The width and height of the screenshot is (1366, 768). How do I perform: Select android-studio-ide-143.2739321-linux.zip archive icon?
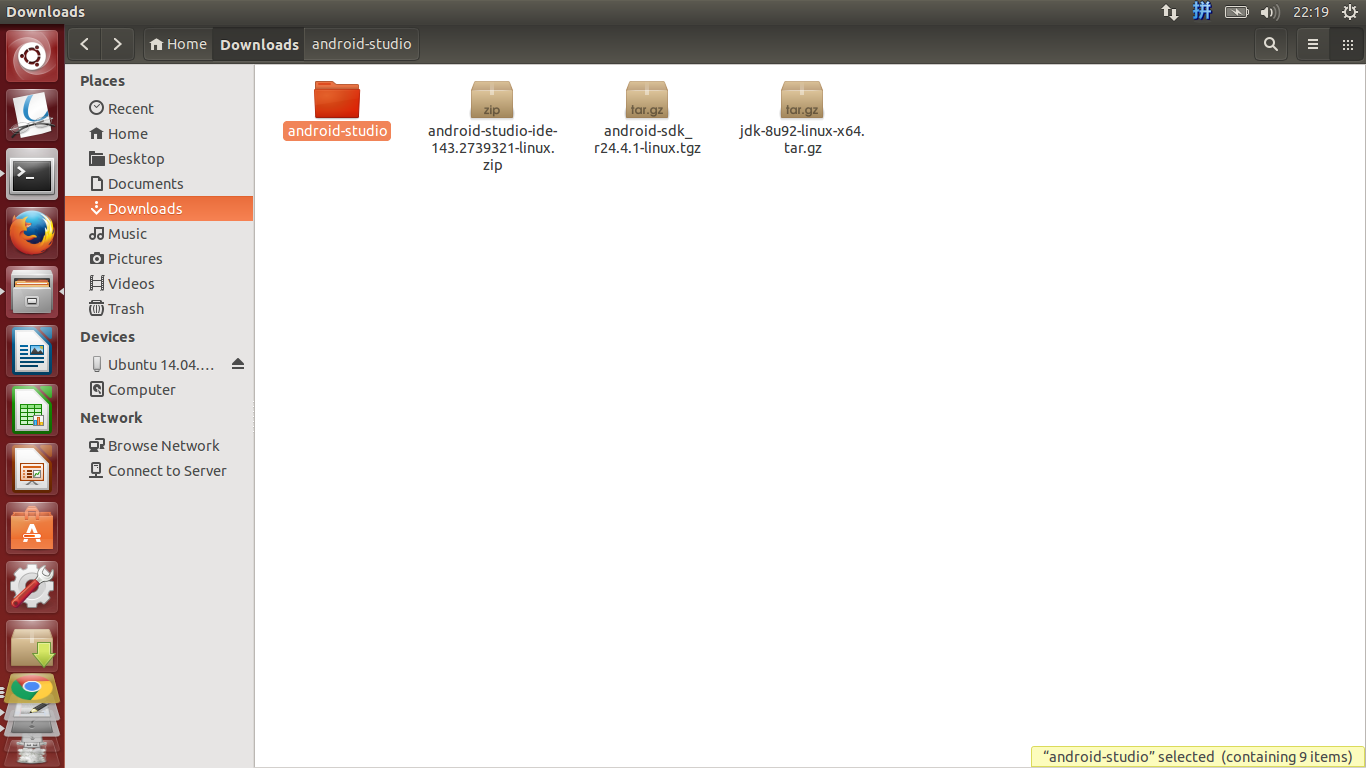coord(492,99)
